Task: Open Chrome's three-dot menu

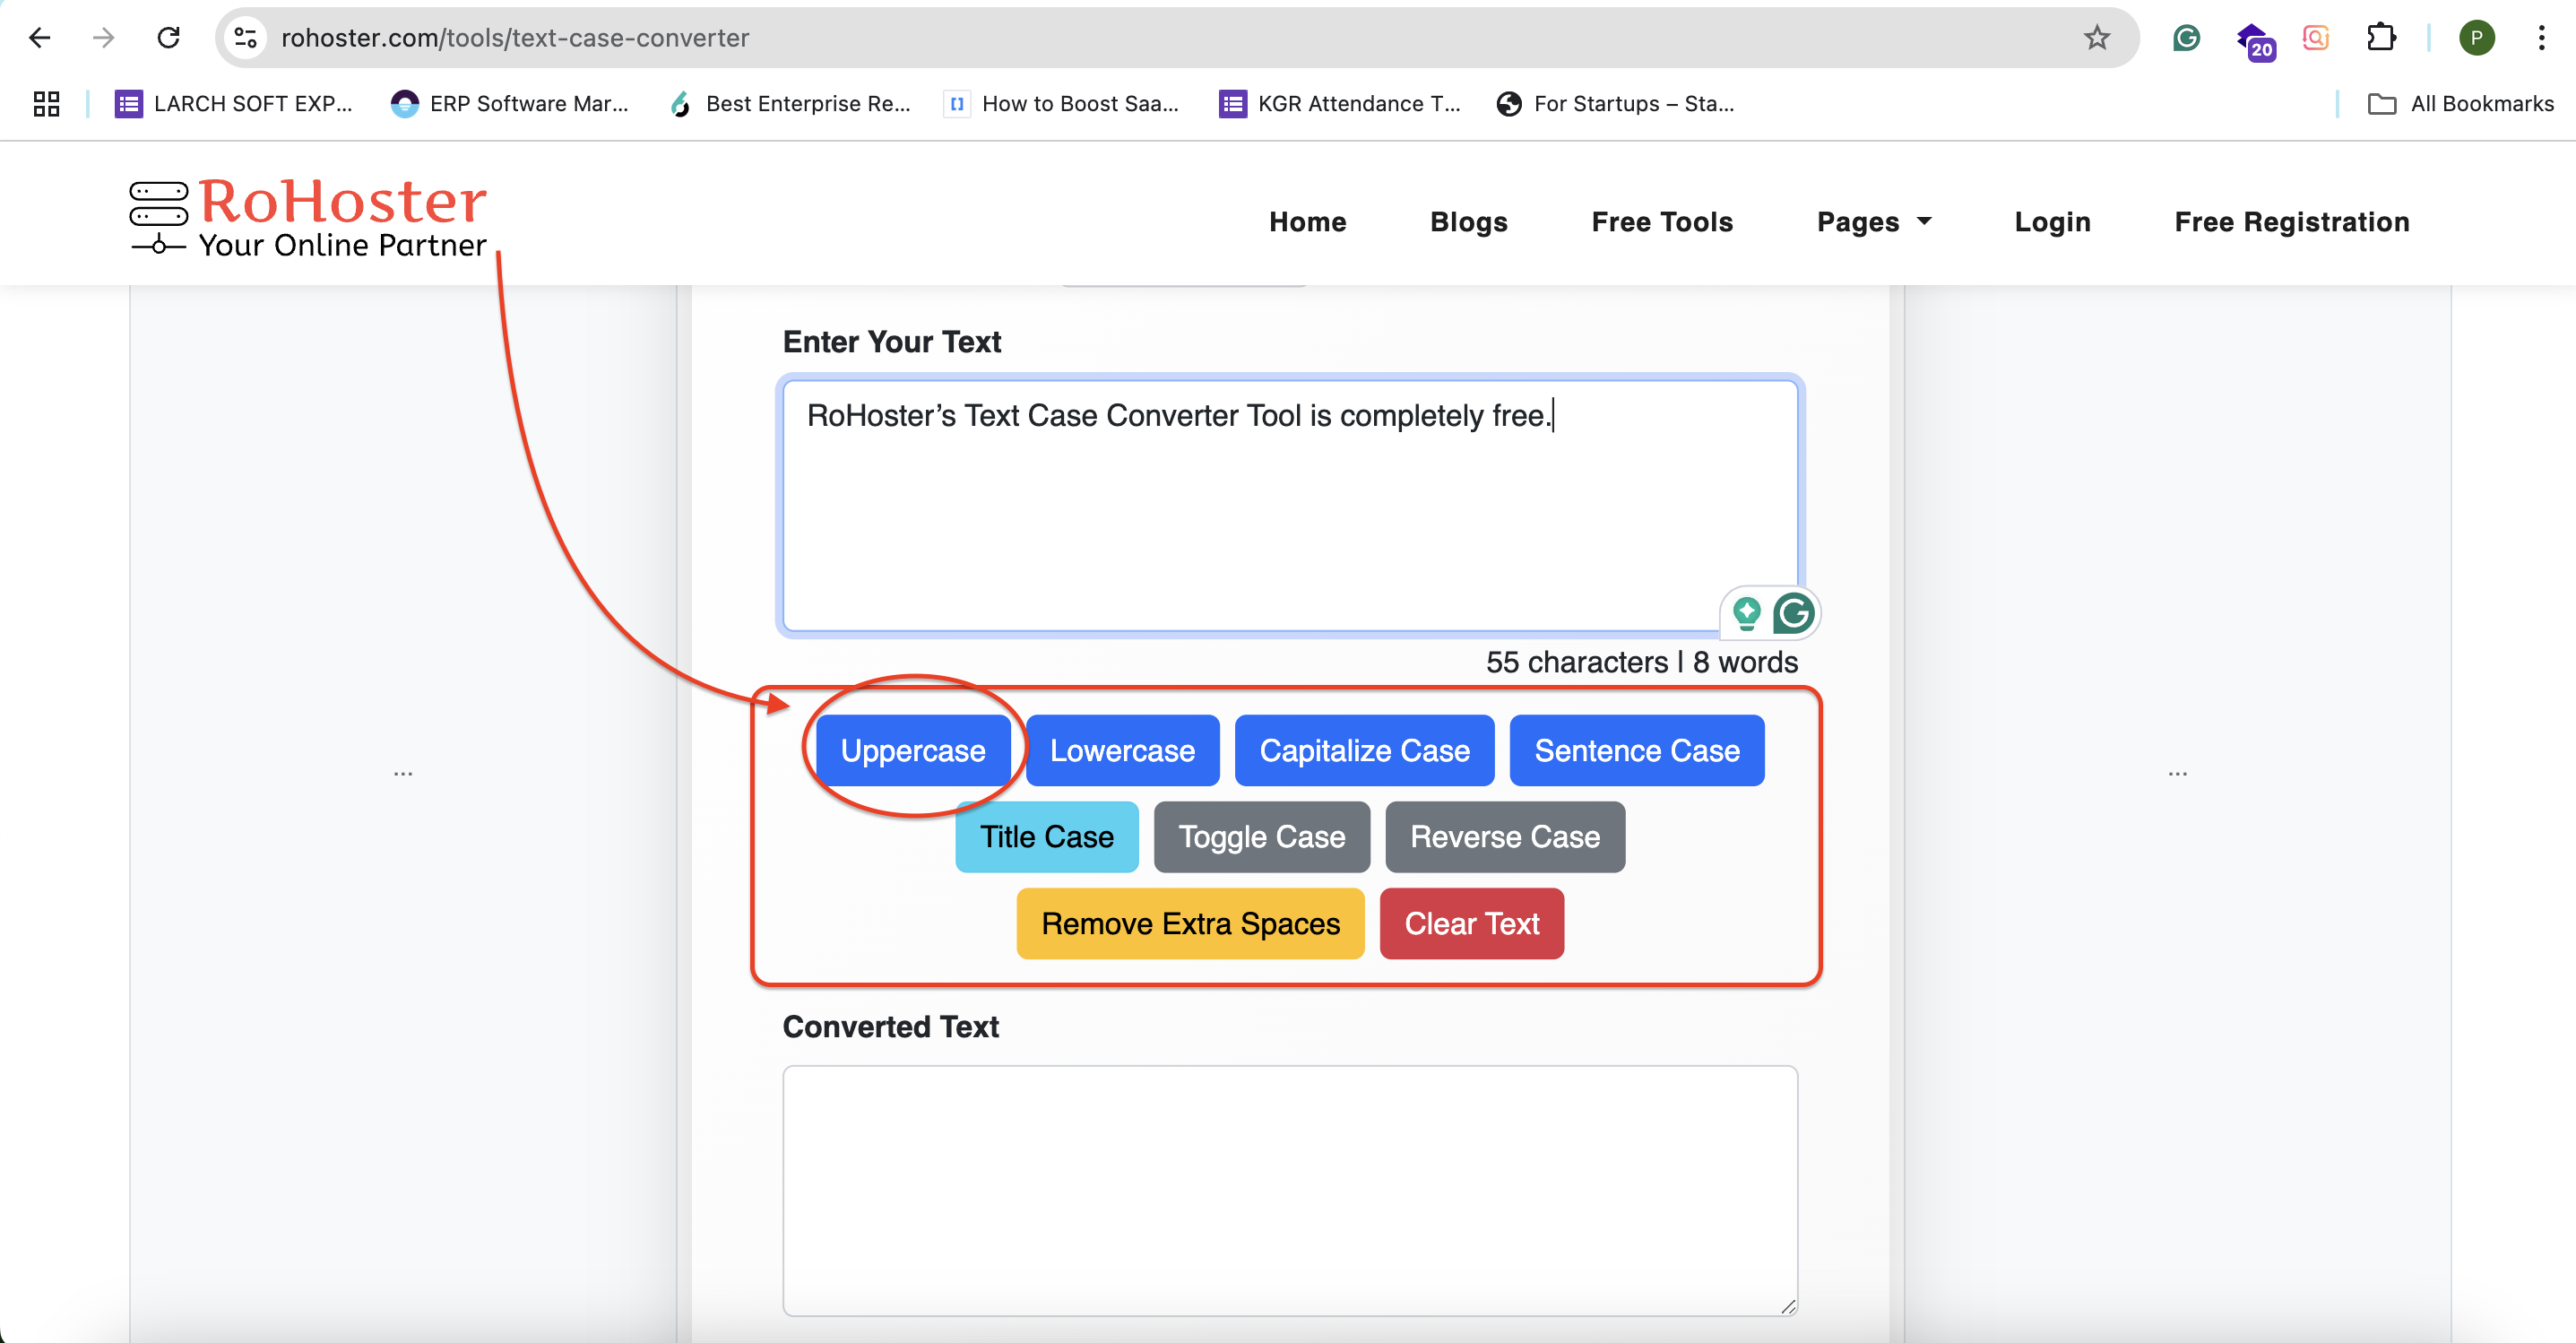Action: click(x=2540, y=38)
